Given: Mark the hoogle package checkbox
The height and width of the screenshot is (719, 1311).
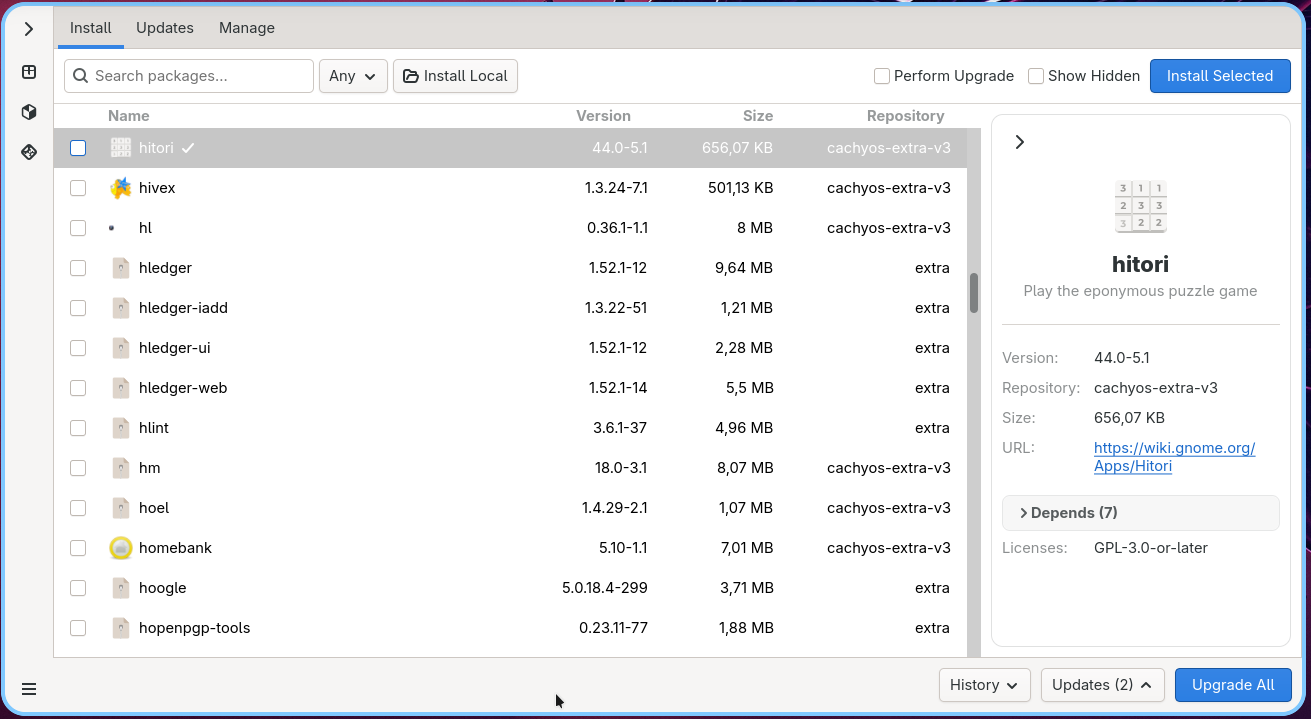Looking at the screenshot, I should coord(78,588).
